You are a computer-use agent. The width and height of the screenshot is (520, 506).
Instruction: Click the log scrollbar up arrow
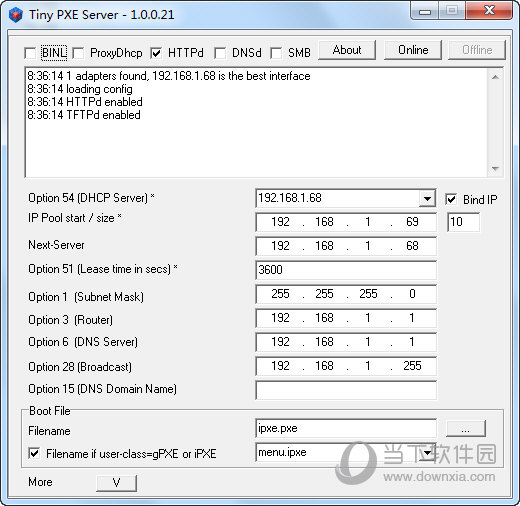pyautogui.click(x=495, y=77)
